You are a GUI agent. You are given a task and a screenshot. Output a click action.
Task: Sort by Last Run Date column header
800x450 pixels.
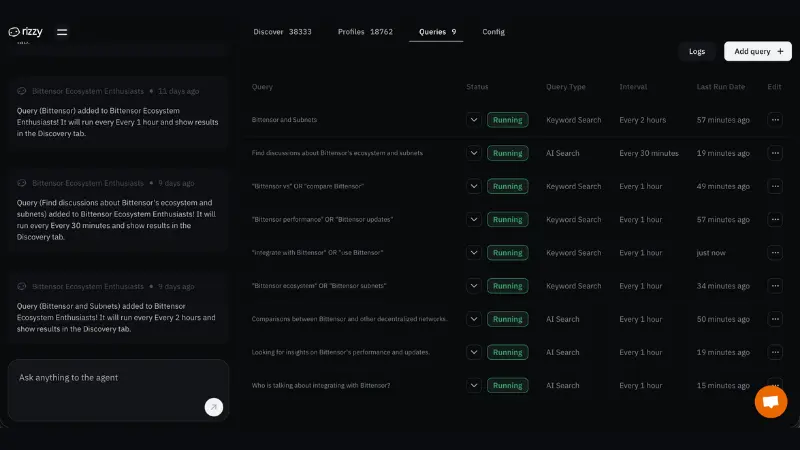pyautogui.click(x=720, y=87)
